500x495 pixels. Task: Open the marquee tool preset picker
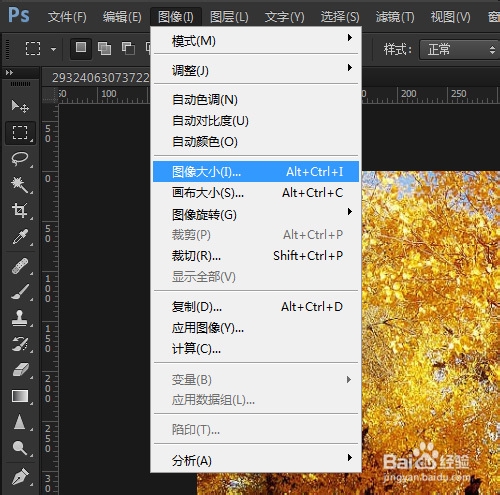pyautogui.click(x=53, y=49)
